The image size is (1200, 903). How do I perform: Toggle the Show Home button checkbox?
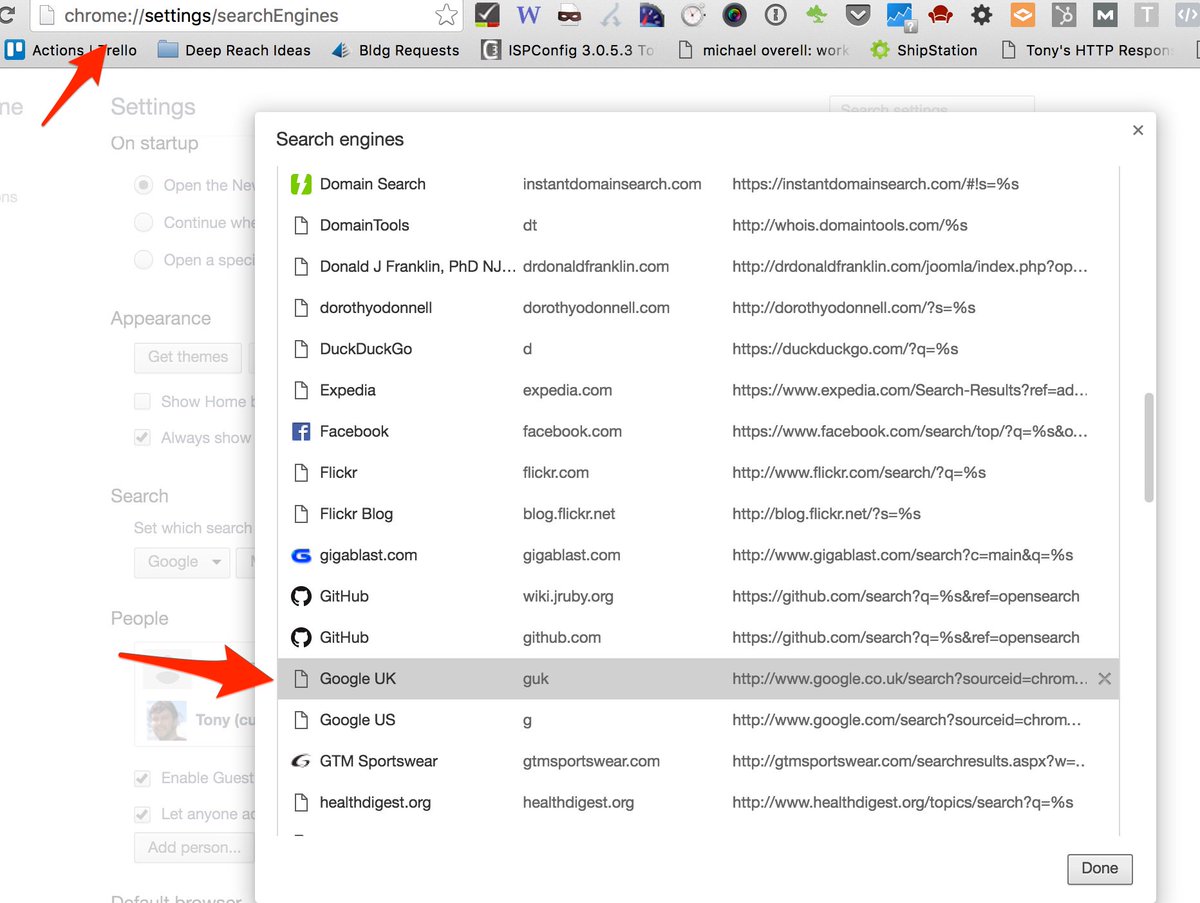[x=143, y=401]
